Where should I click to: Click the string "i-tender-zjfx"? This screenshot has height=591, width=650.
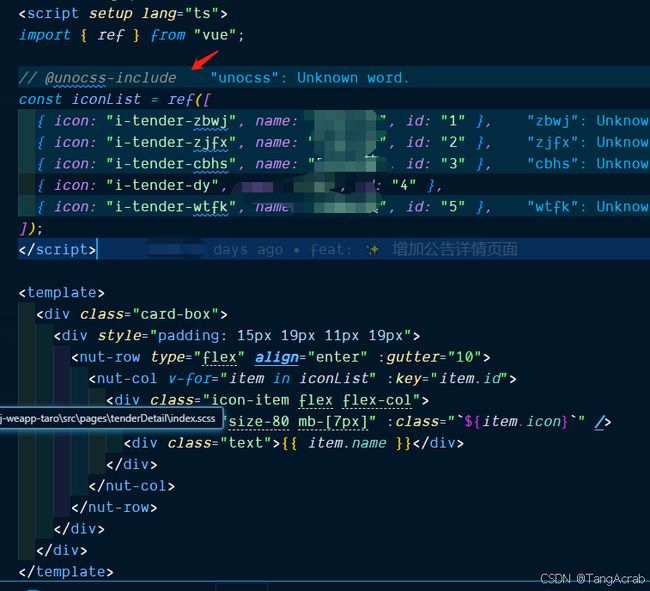tap(171, 142)
